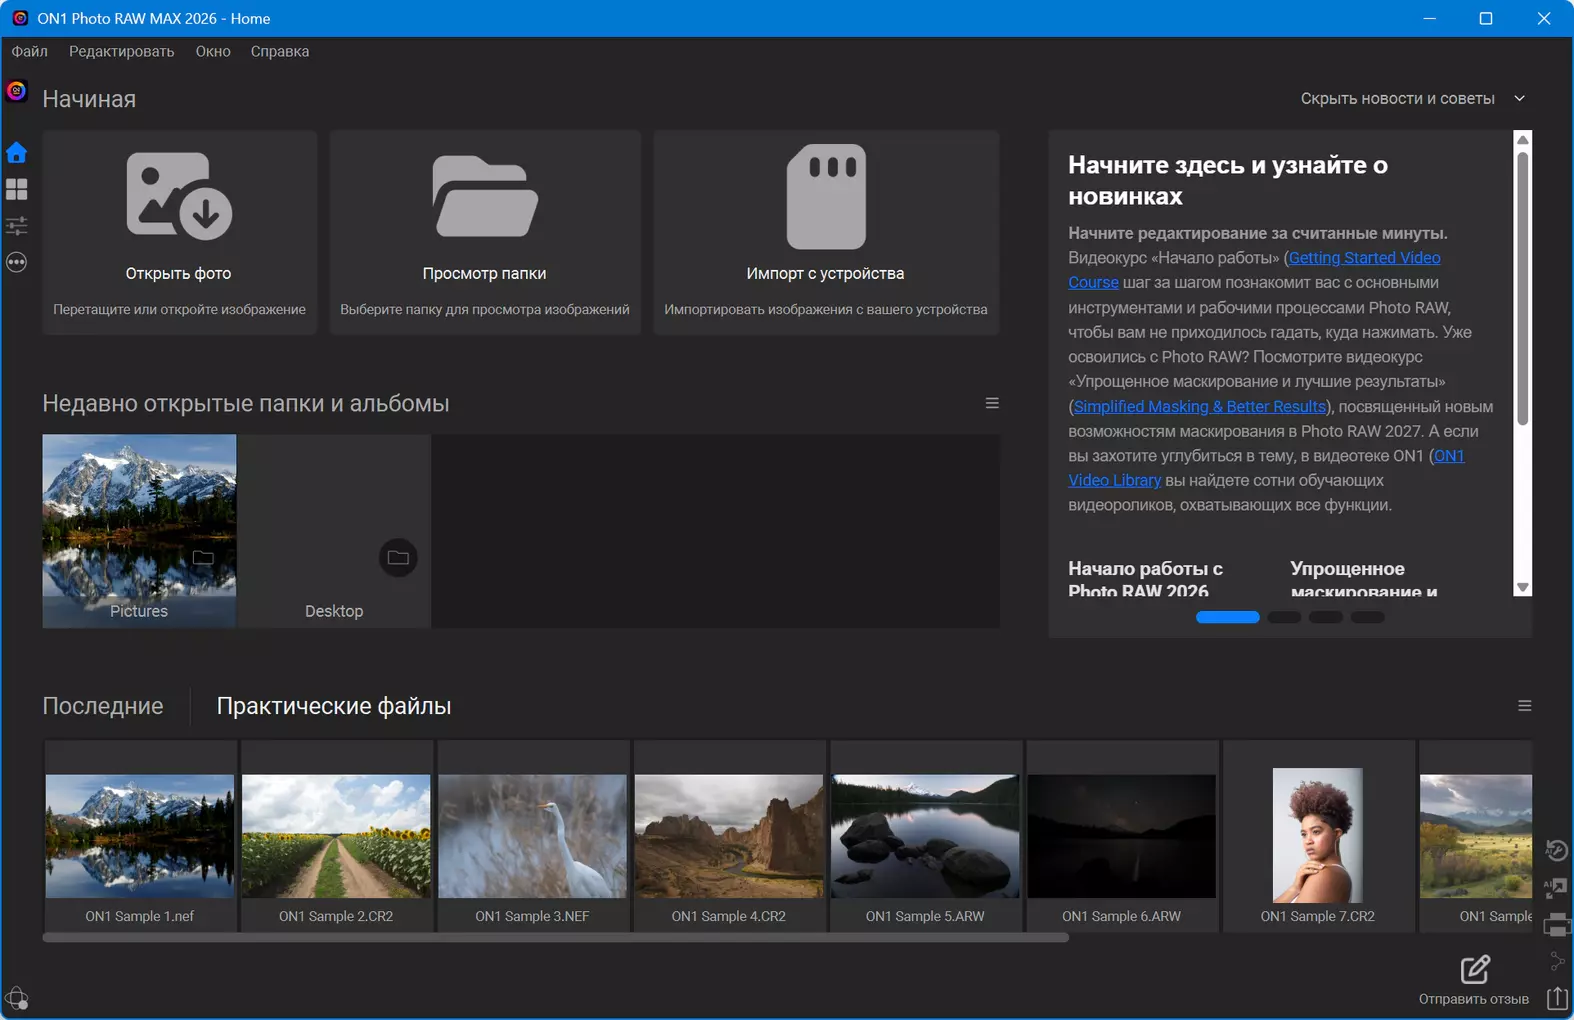This screenshot has height=1020, width=1574.
Task: Switch to the Последние tab
Action: (x=103, y=706)
